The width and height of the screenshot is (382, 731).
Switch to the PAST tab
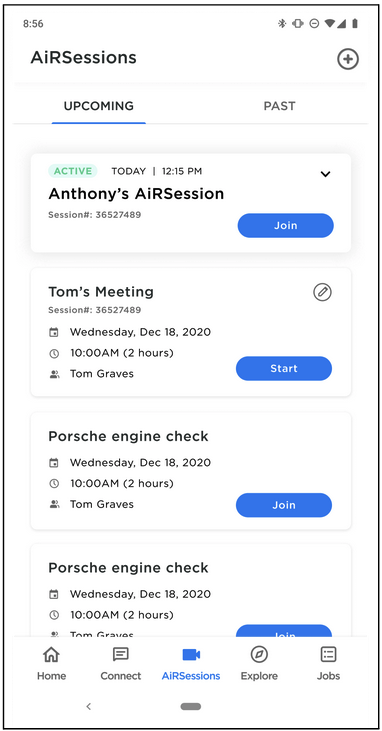(x=279, y=106)
